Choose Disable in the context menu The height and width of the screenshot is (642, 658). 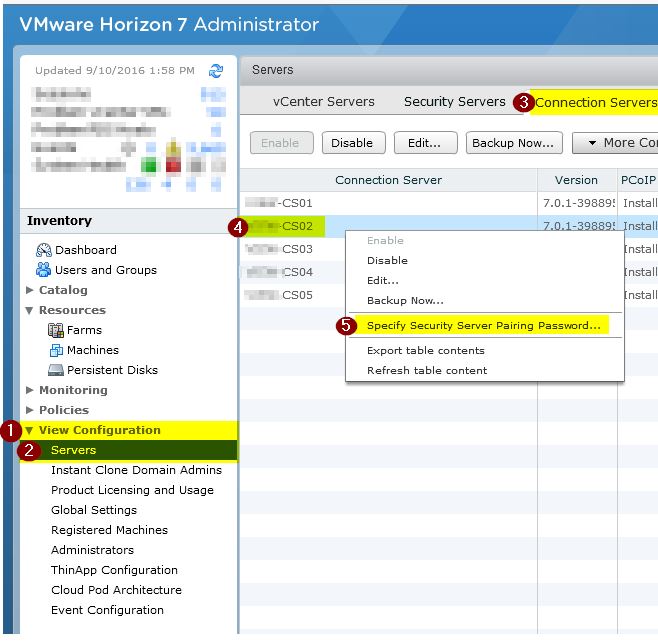pyautogui.click(x=387, y=261)
